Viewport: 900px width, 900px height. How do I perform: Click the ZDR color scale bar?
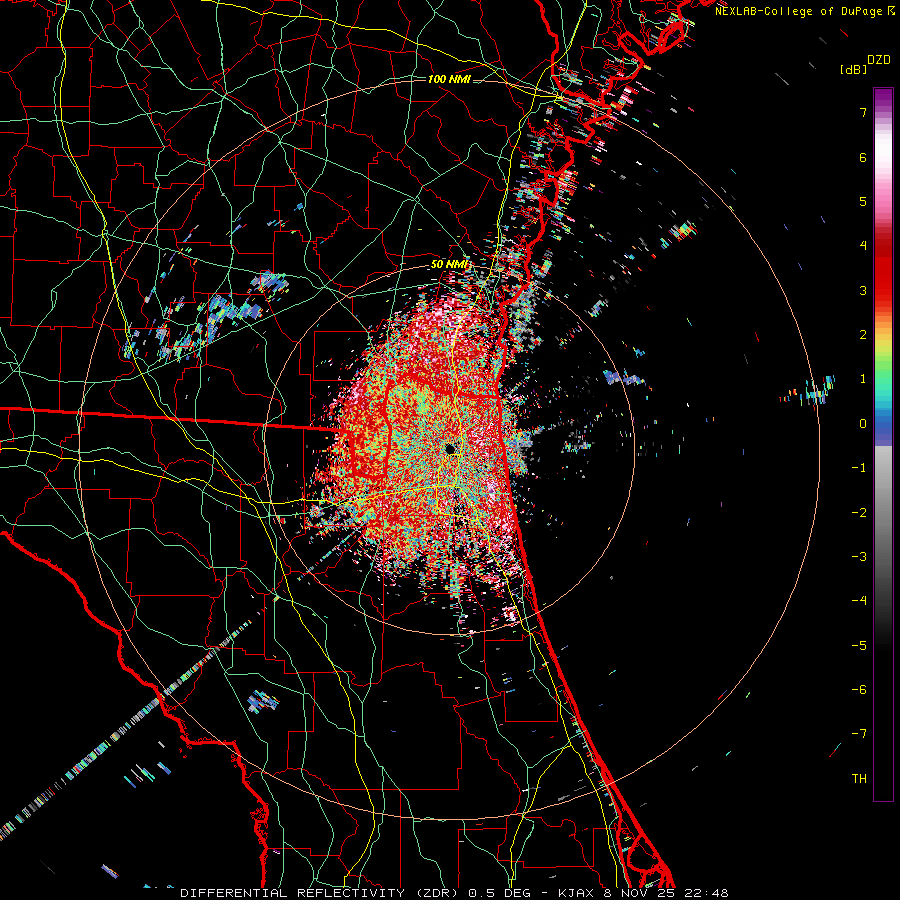883,444
